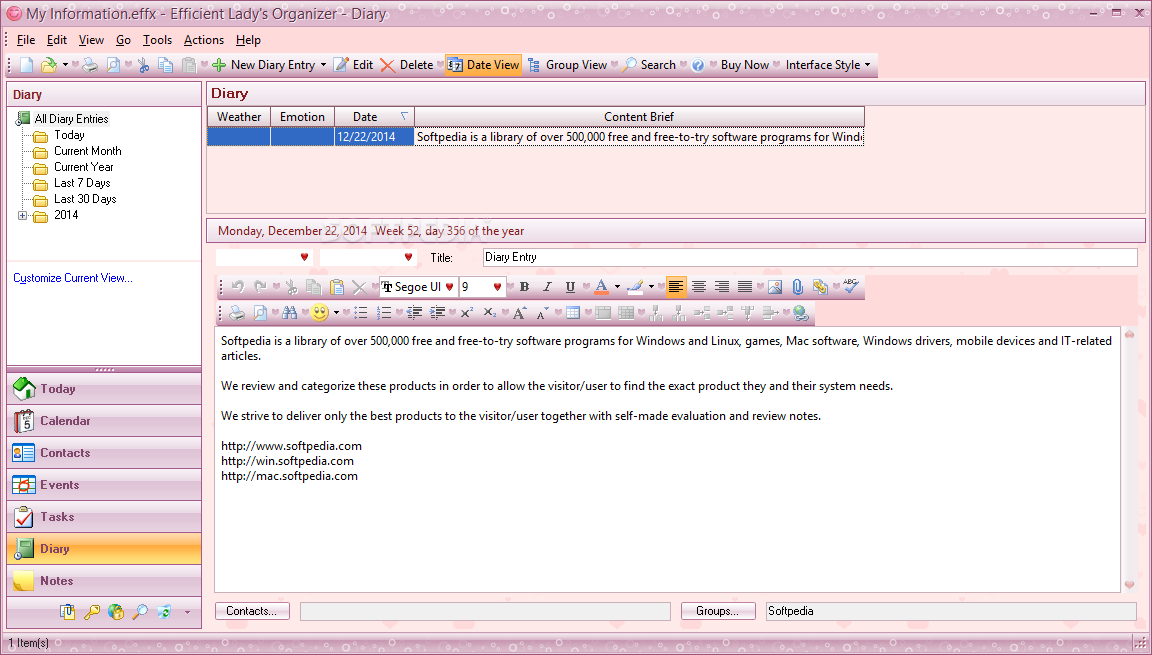Click the Contacts... button

pyautogui.click(x=252, y=611)
